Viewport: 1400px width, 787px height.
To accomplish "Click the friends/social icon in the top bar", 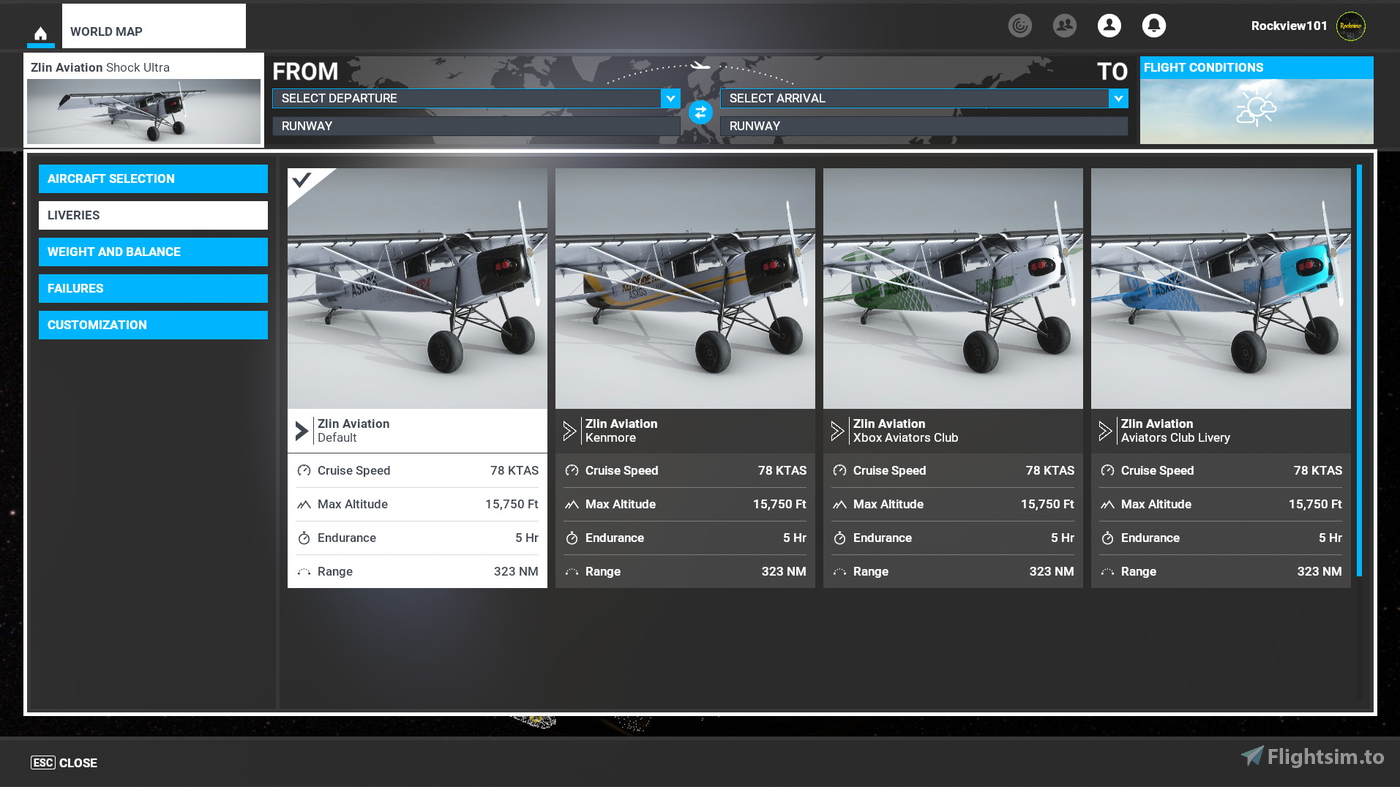I will [1064, 25].
